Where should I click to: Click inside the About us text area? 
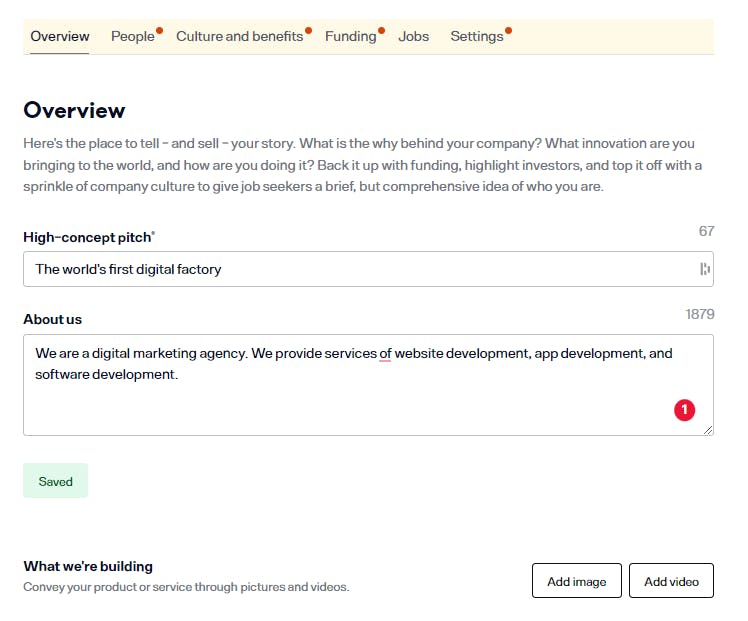pos(368,385)
